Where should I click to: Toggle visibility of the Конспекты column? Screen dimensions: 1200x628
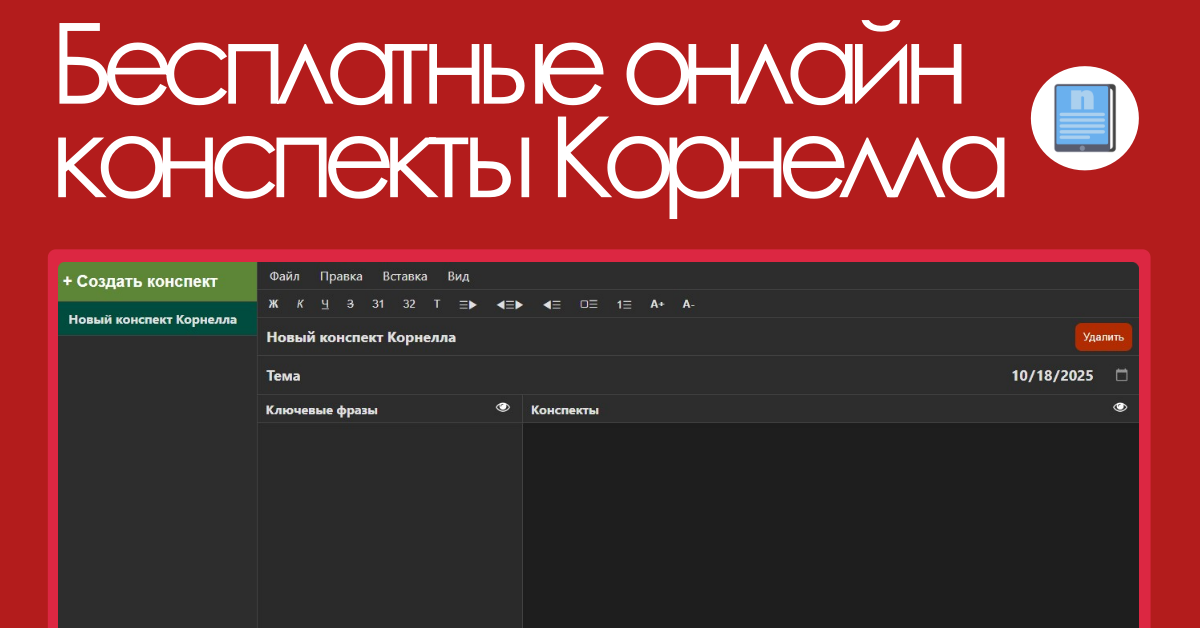click(1120, 408)
